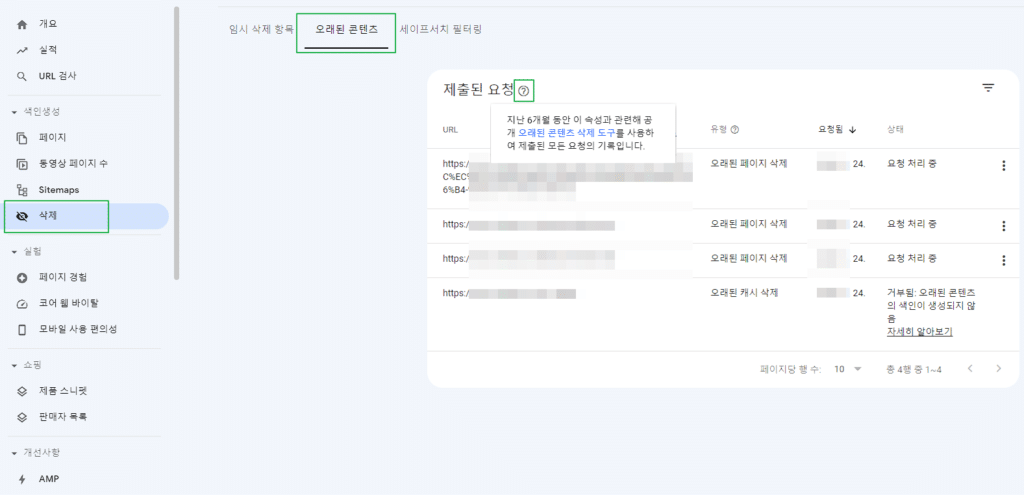Open 모바일 사용 편의성 menu item
Screen dimensions: 1024x495
point(78,330)
